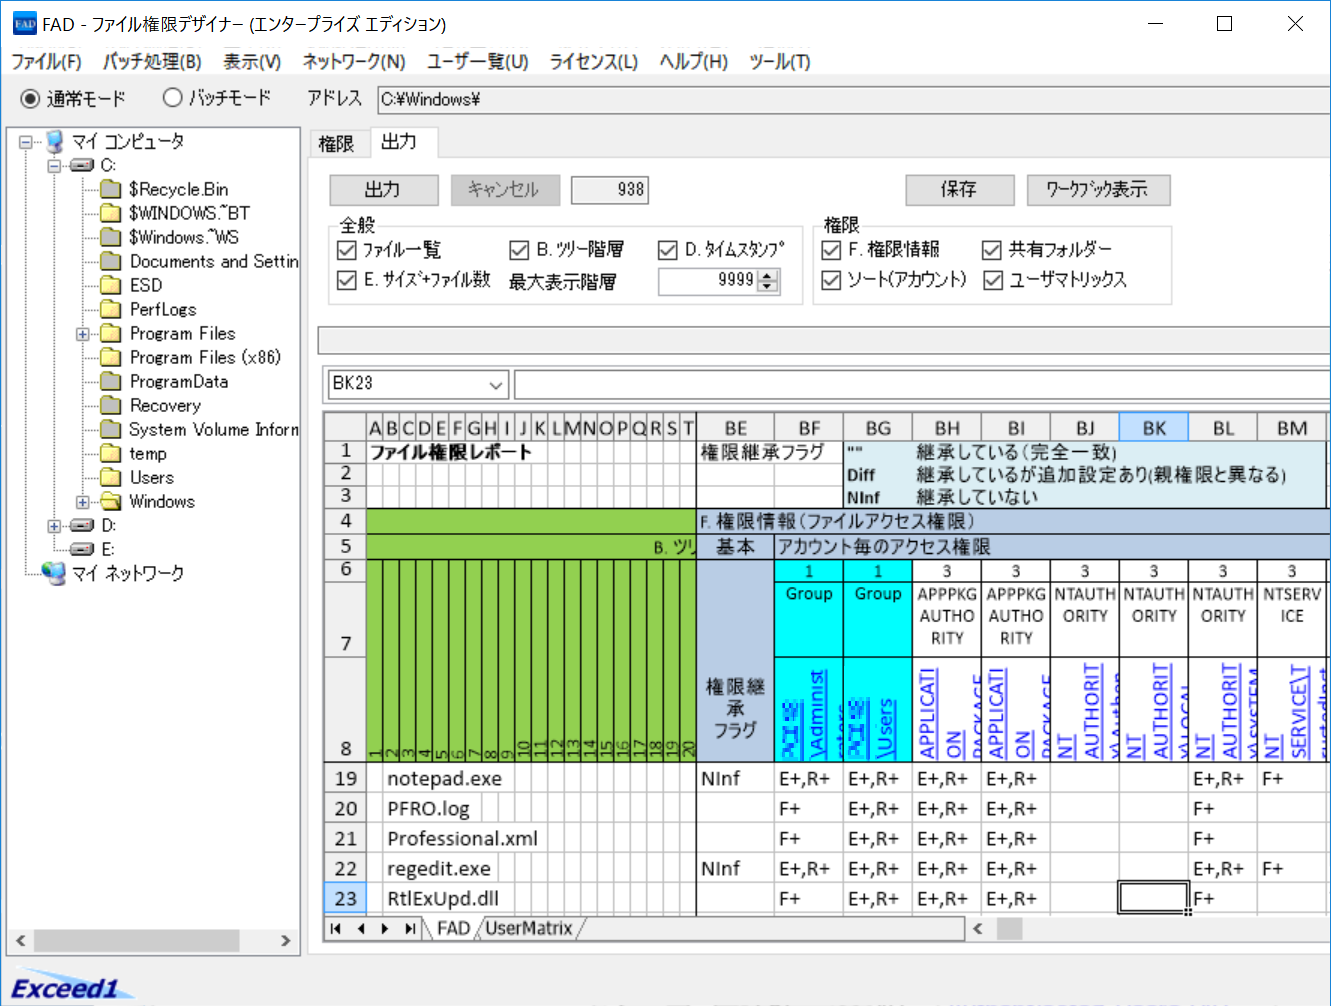Image resolution: width=1331 pixels, height=1006 pixels.
Task: Click the 出力 button
Action: [x=384, y=190]
